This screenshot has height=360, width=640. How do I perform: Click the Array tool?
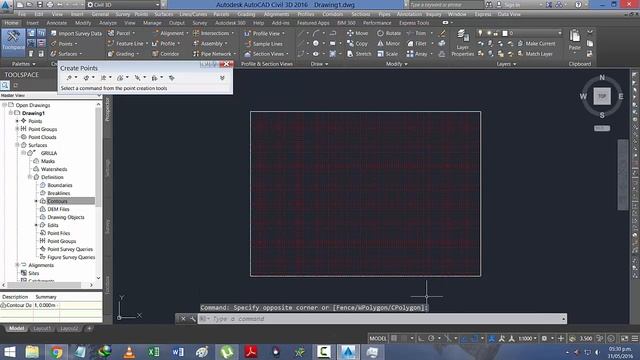pos(417,53)
